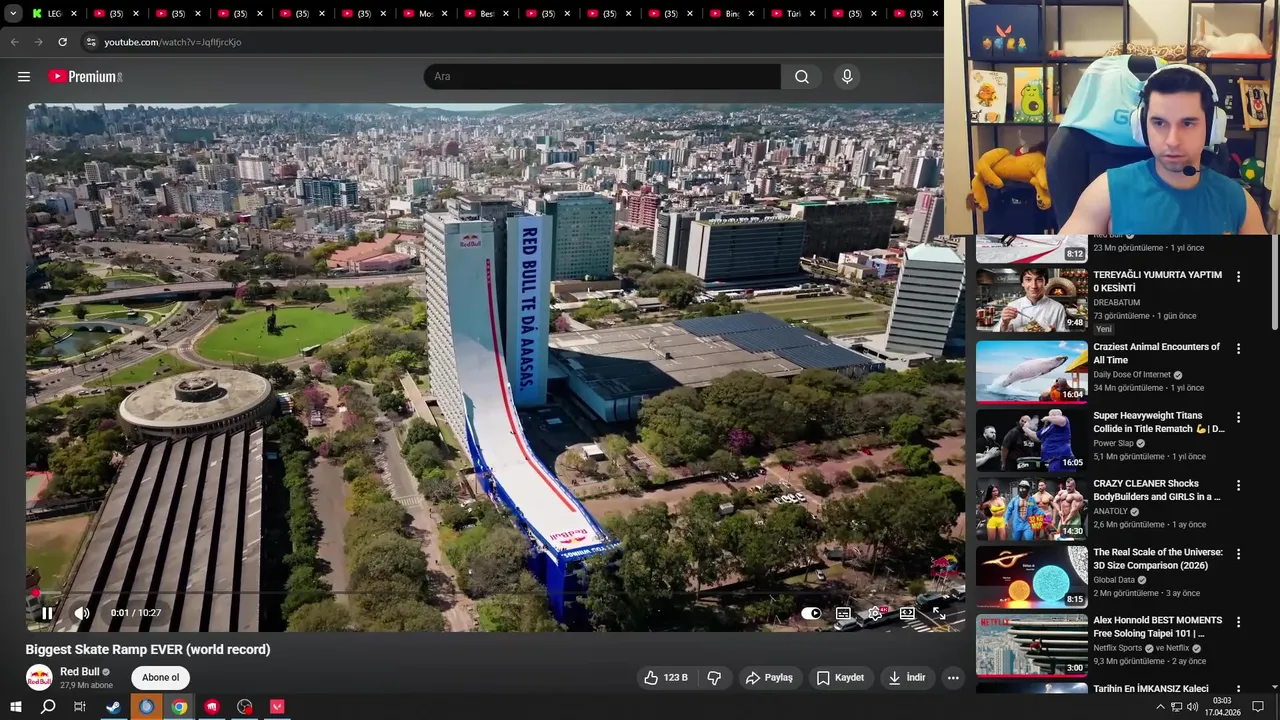Subscribe using the 'Abone ol' button
Image resolution: width=1280 pixels, height=720 pixels.
[160, 678]
